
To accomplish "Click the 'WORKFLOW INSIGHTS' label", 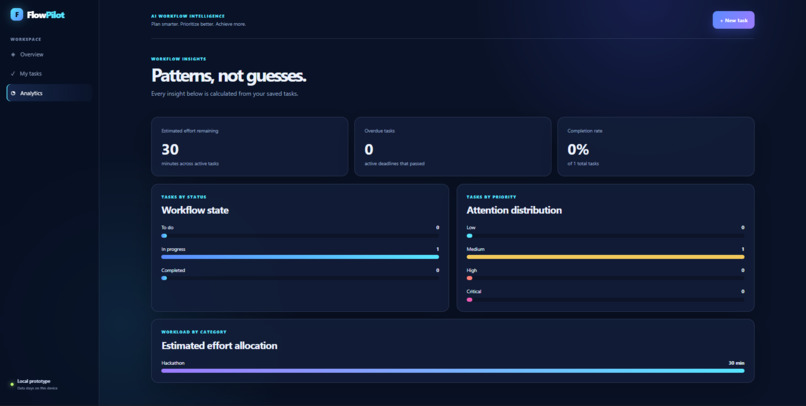I will [178, 59].
